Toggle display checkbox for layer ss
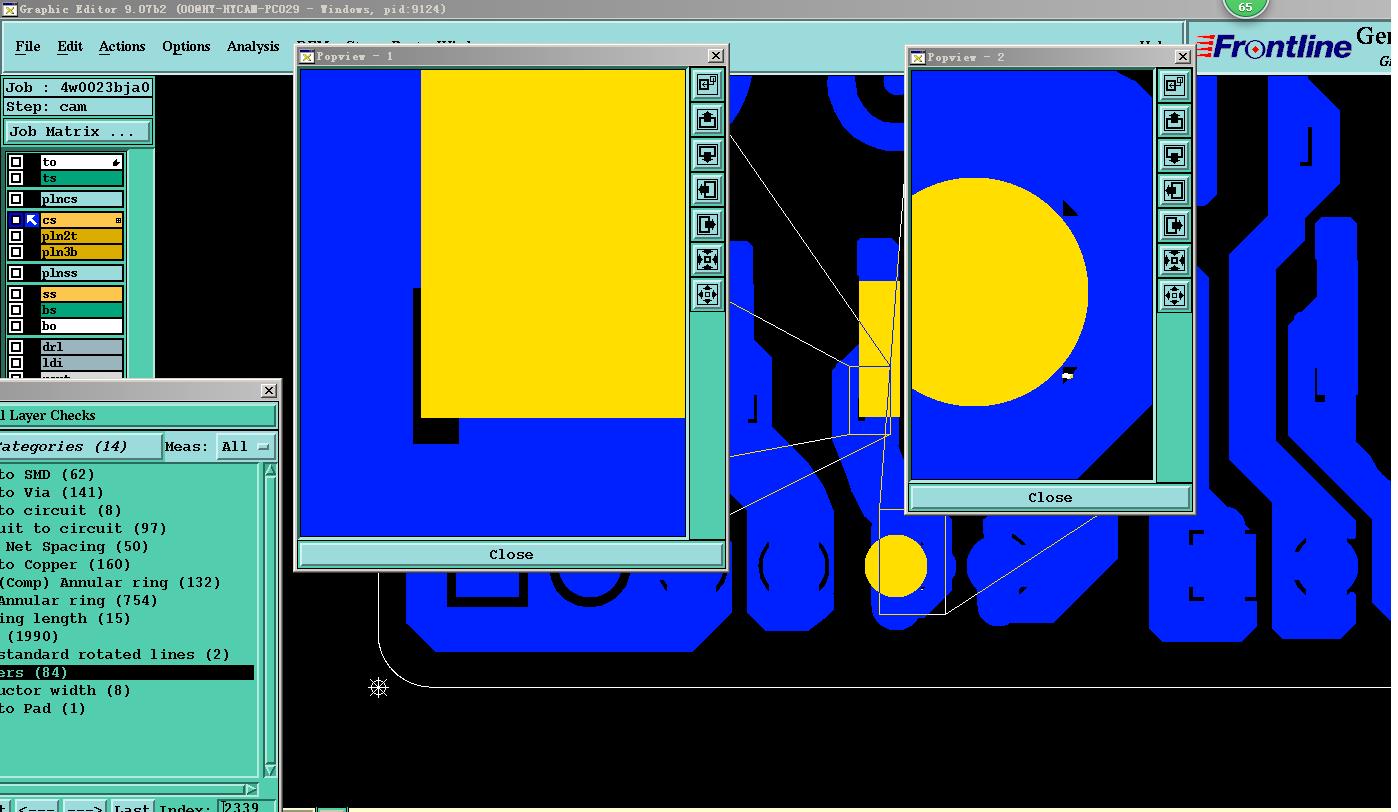This screenshot has height=812, width=1398. (x=16, y=294)
